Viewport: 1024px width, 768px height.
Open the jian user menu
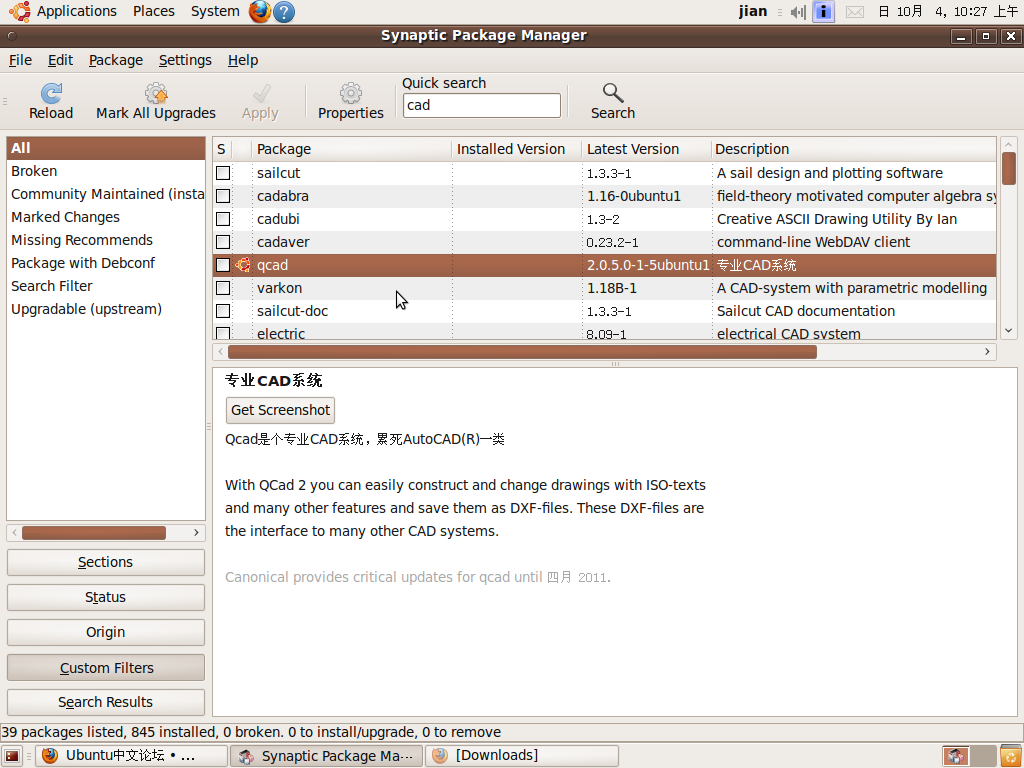753,12
